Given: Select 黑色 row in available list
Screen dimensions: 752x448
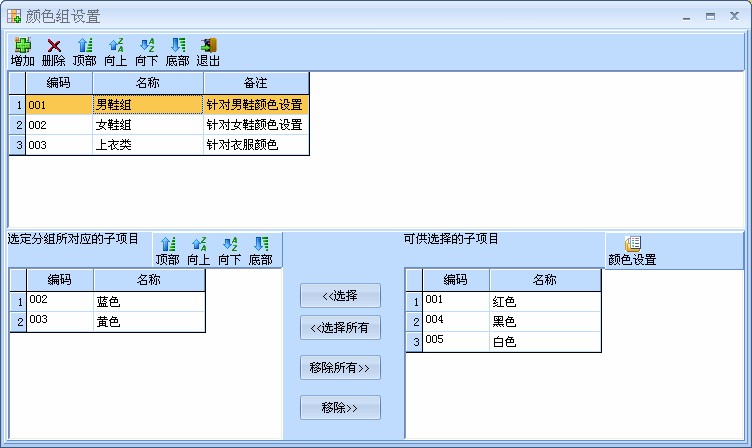Looking at the screenshot, I should tap(544, 322).
